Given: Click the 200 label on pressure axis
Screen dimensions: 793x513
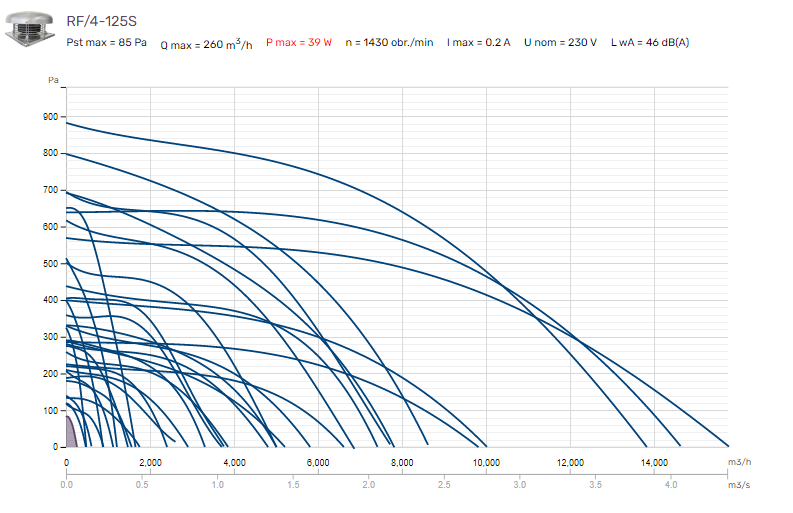Looking at the screenshot, I should 51,374.
